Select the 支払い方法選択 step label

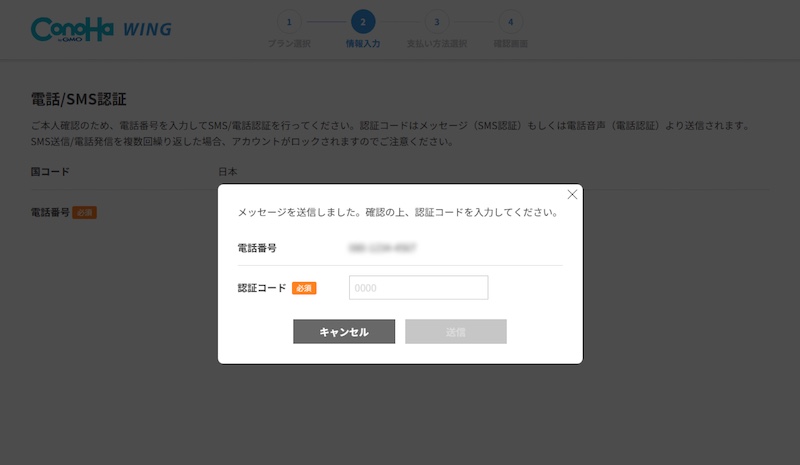click(x=436, y=44)
